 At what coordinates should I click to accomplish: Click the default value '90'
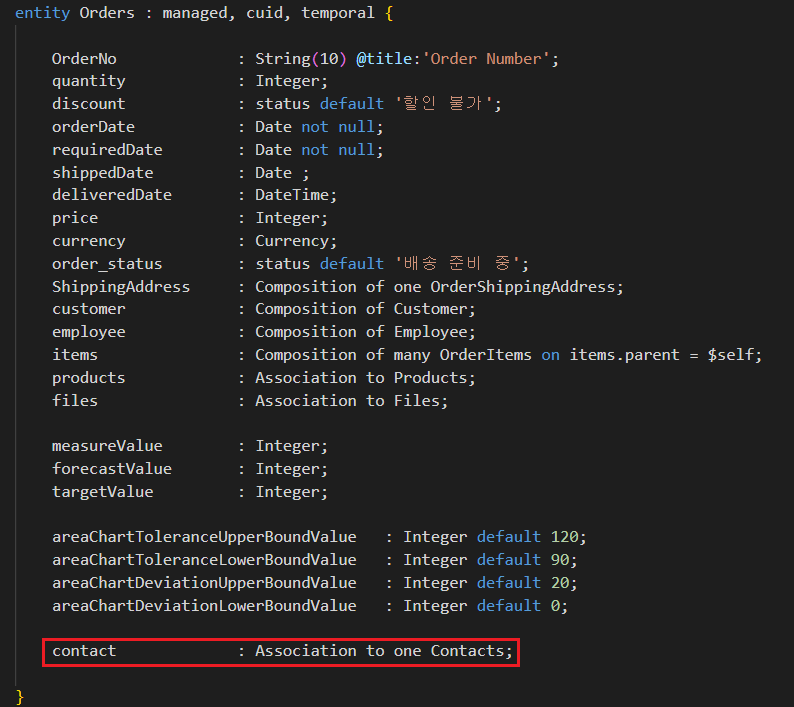coord(560,560)
